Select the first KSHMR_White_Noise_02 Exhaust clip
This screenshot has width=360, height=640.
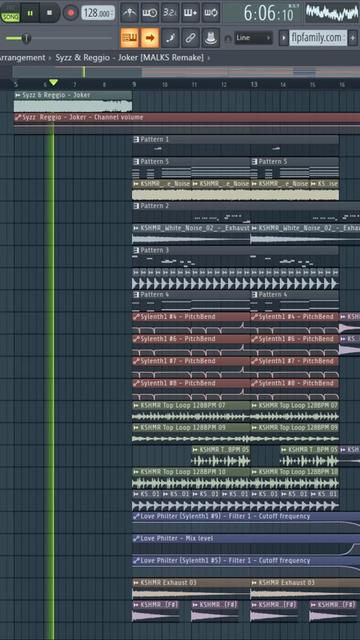(191, 233)
